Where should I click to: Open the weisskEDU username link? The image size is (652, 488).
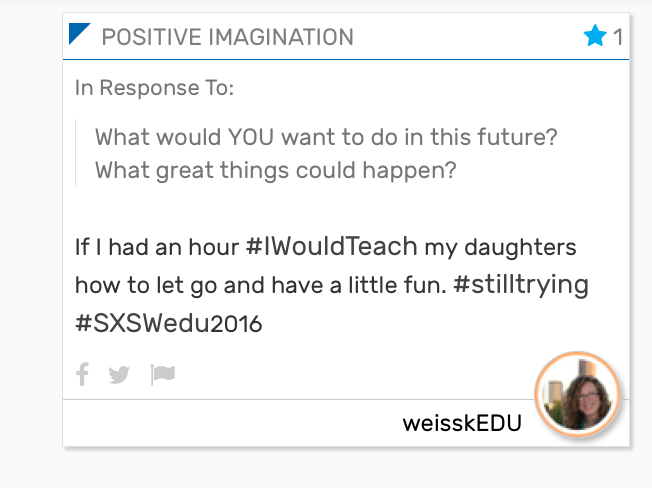[x=462, y=424]
